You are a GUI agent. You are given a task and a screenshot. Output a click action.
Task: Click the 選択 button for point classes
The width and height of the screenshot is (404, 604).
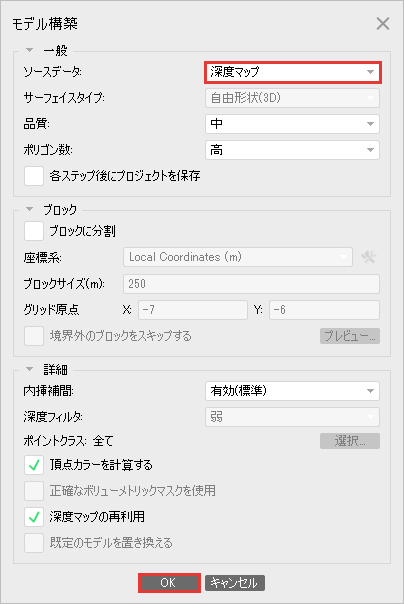[x=350, y=441]
